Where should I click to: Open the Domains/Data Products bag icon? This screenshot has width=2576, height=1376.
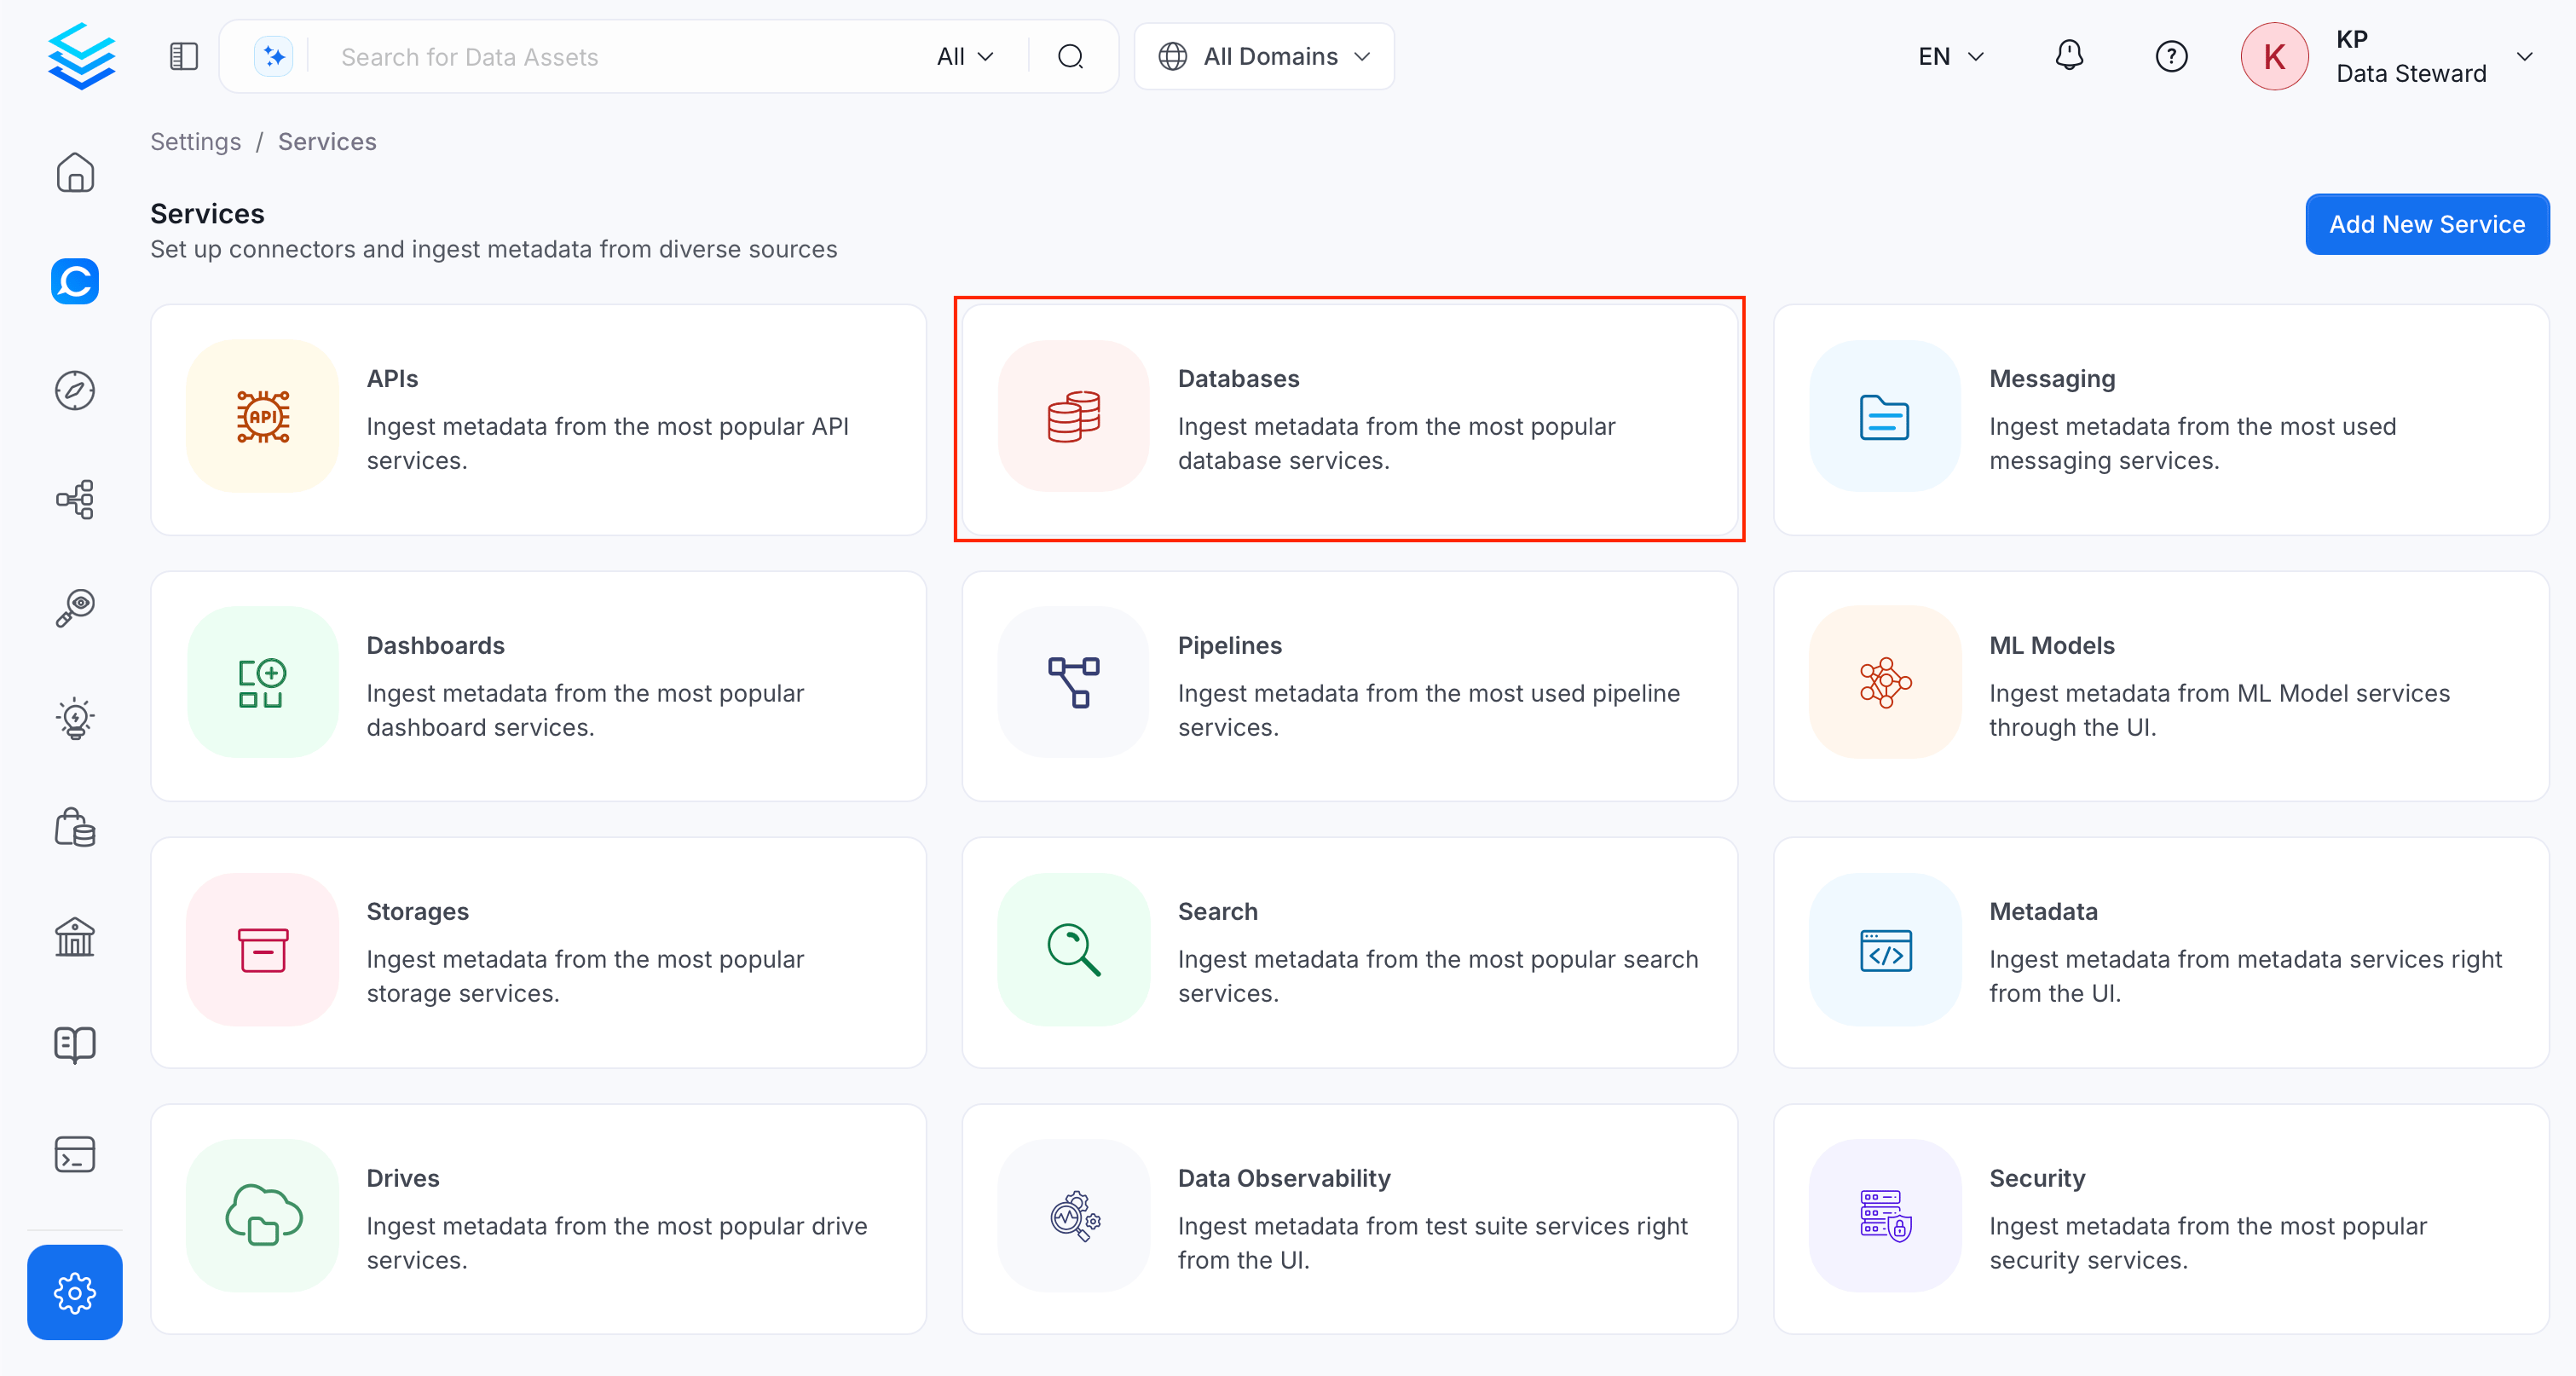coord(75,827)
